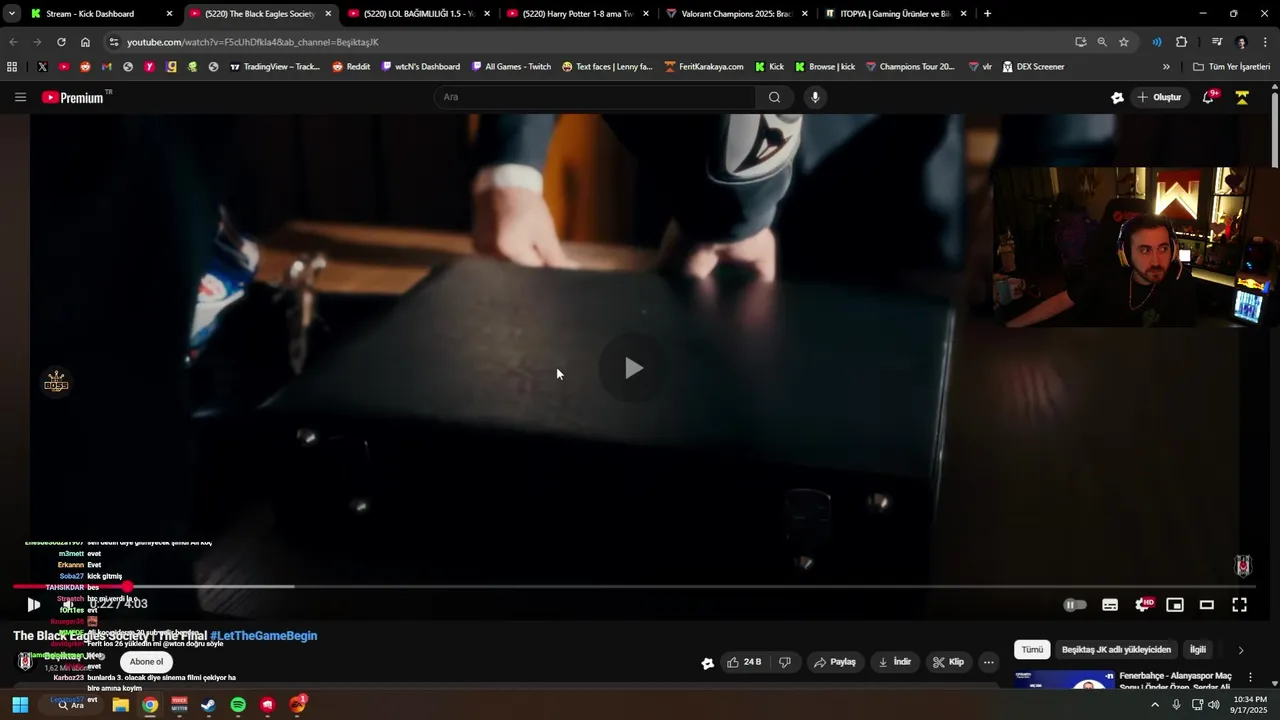Open the Chrome three-dot menu
This screenshot has width=1280, height=720.
click(1266, 42)
